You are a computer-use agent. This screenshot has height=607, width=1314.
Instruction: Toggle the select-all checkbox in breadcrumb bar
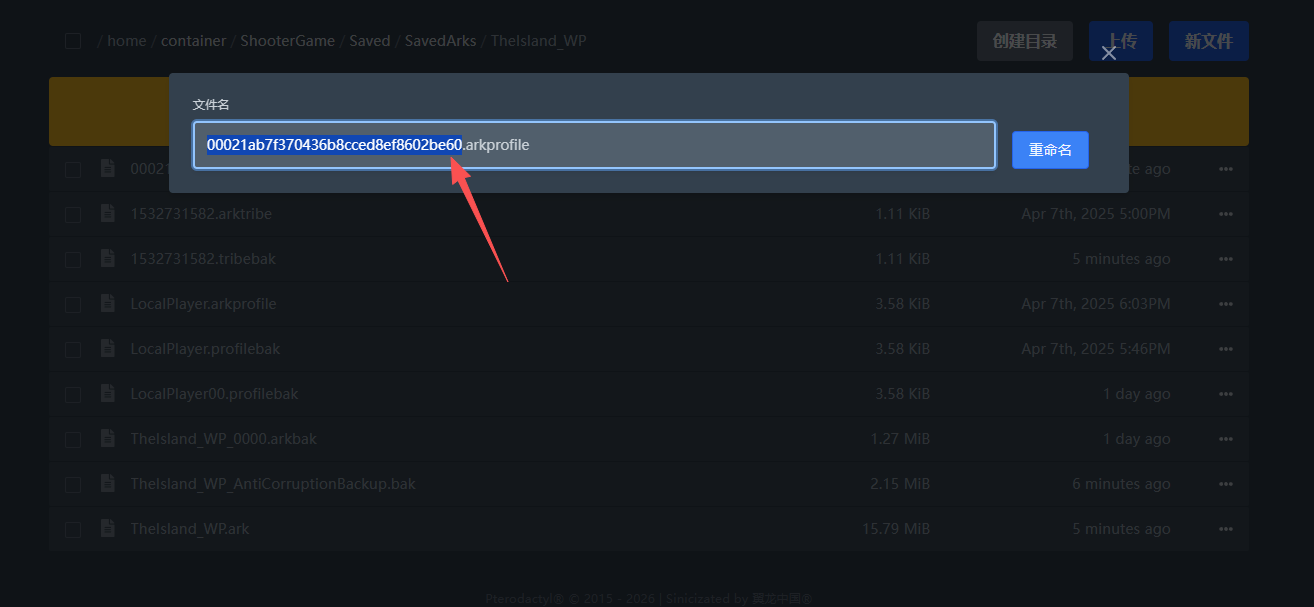73,41
